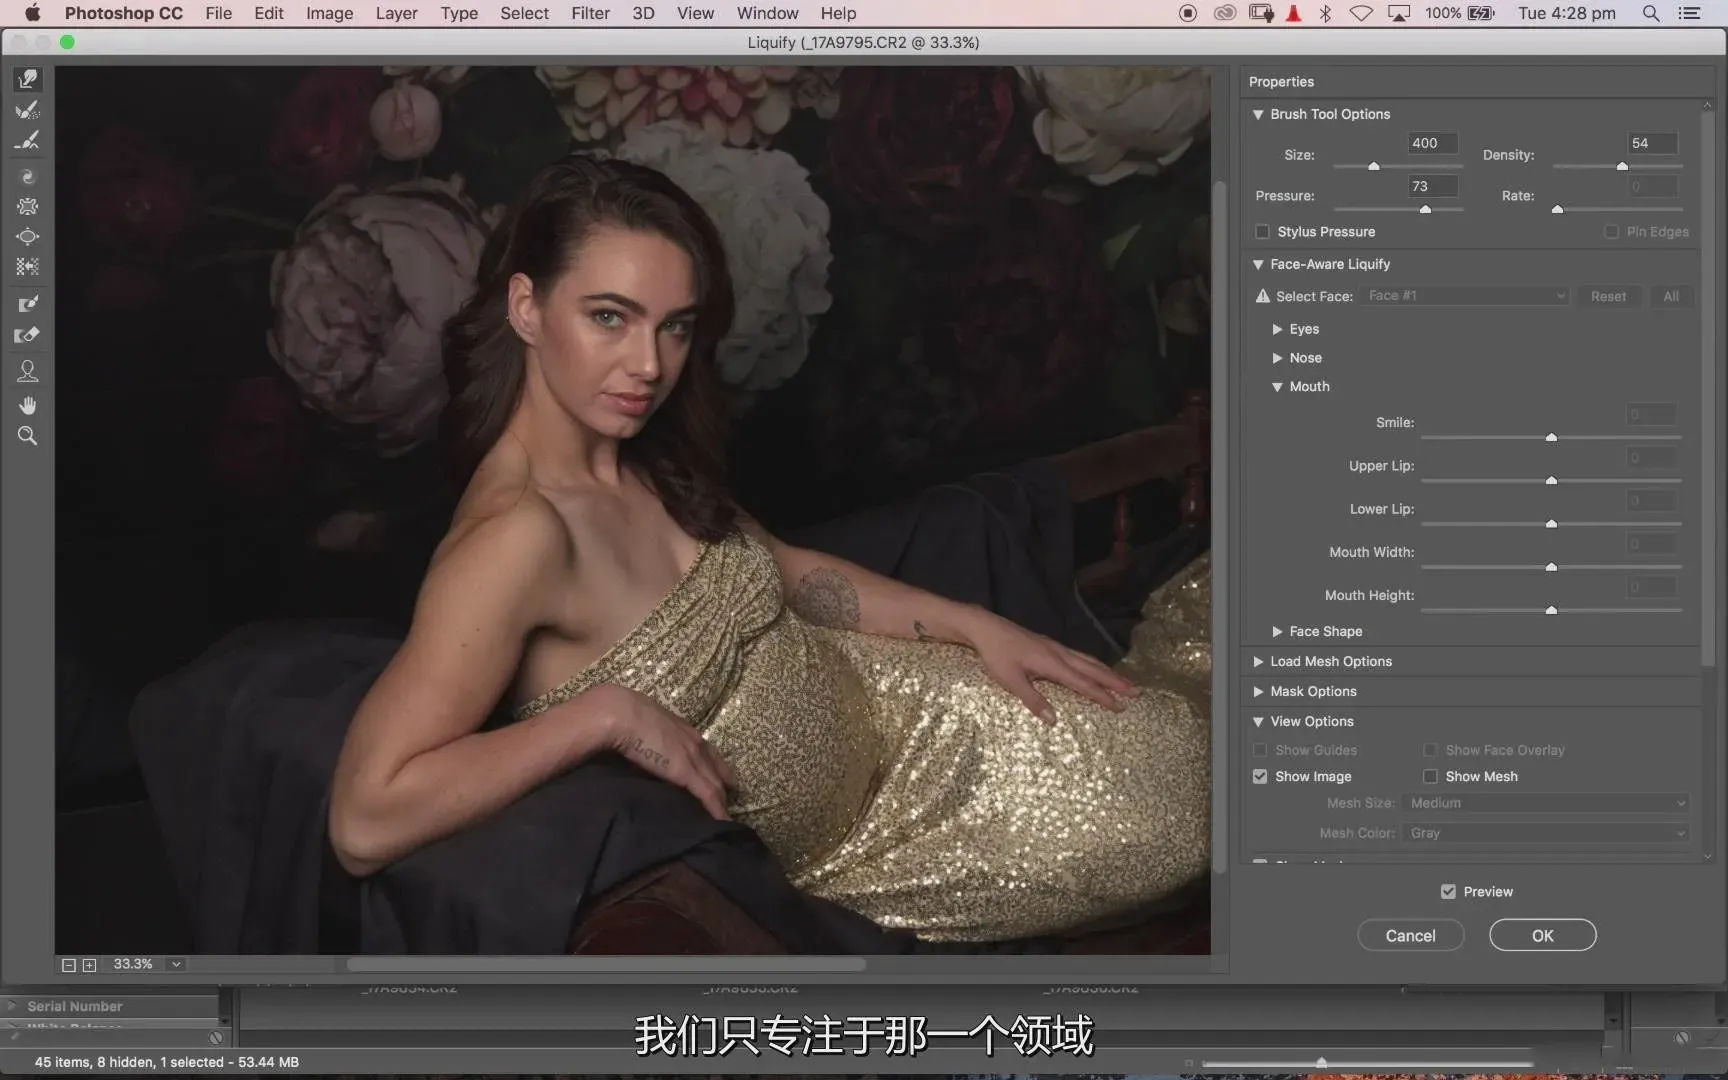Select the Twirl Clockwise tool

pos(28,177)
